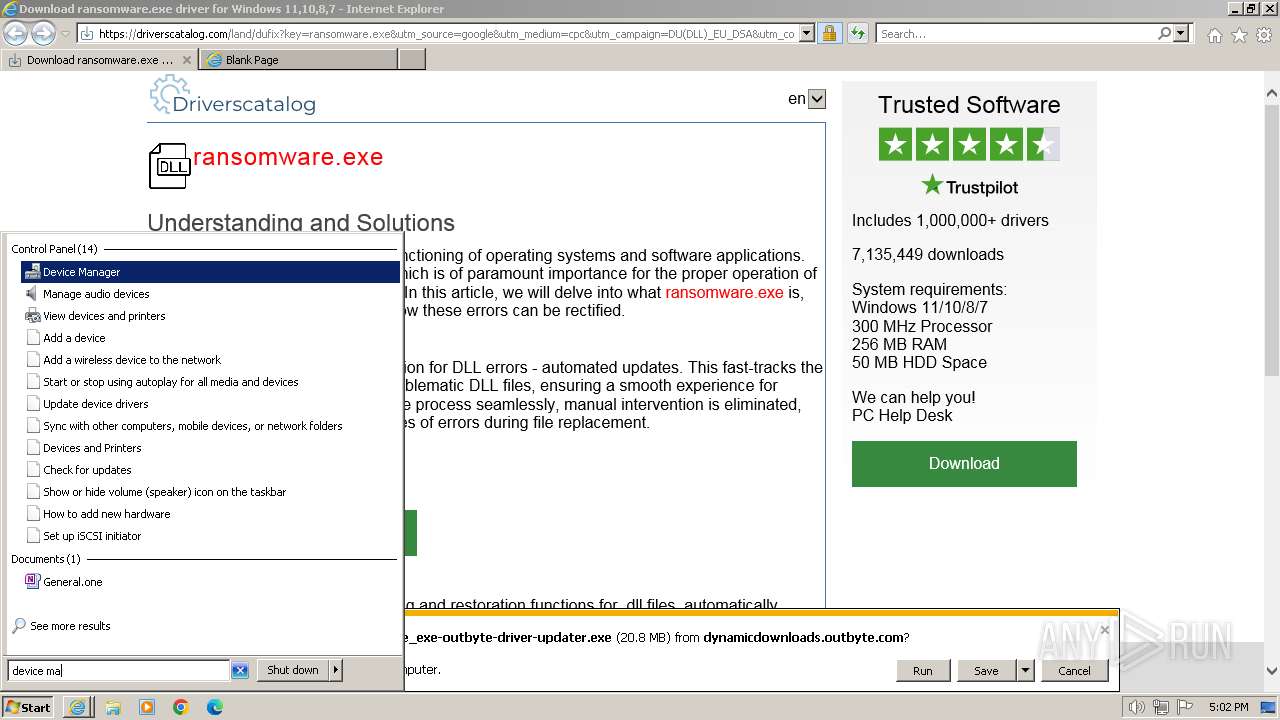
Task: Save the driver updater download
Action: coord(986,671)
